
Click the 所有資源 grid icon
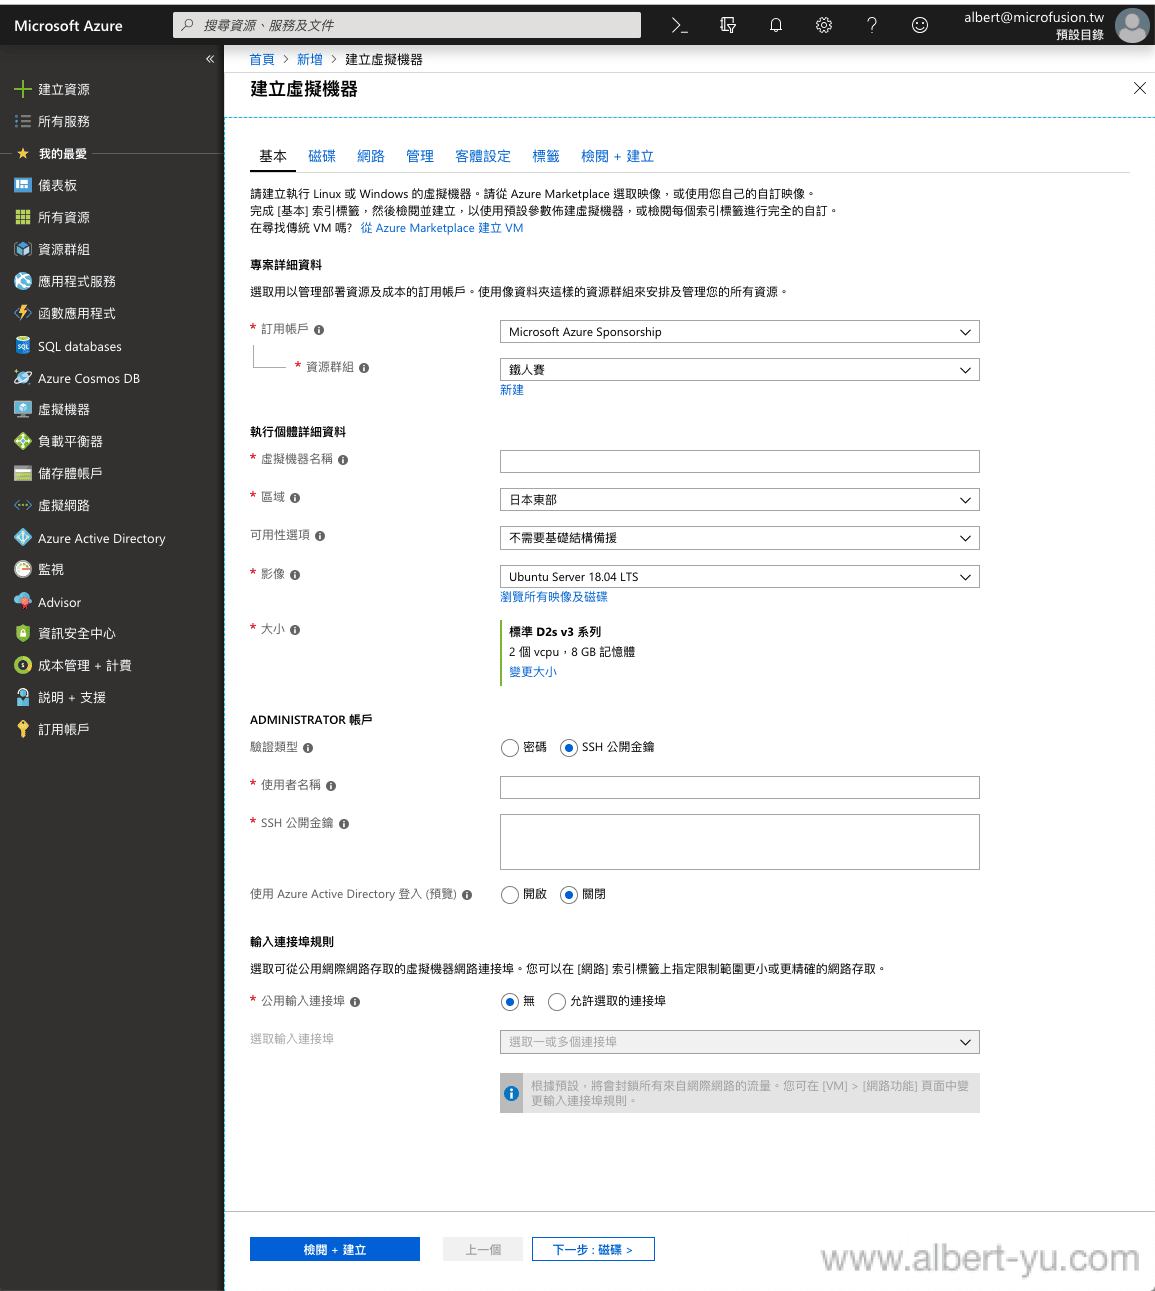[x=23, y=217]
